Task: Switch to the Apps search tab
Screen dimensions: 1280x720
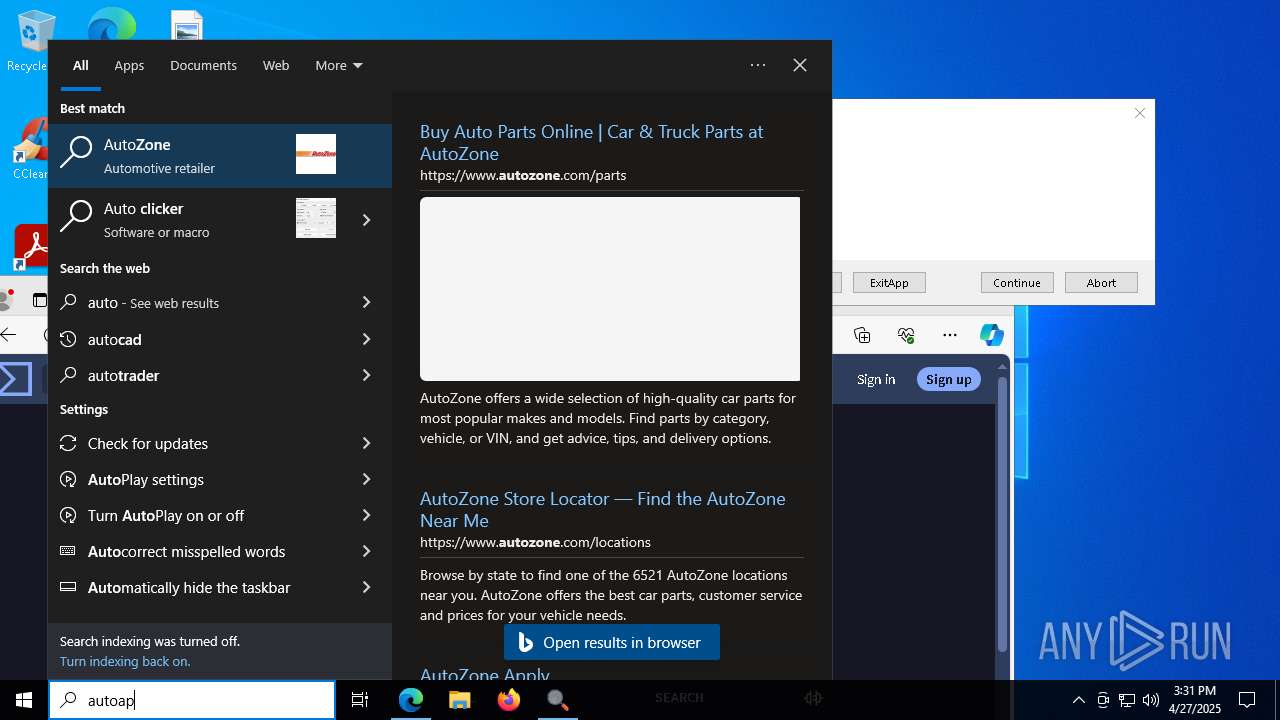Action: [129, 65]
